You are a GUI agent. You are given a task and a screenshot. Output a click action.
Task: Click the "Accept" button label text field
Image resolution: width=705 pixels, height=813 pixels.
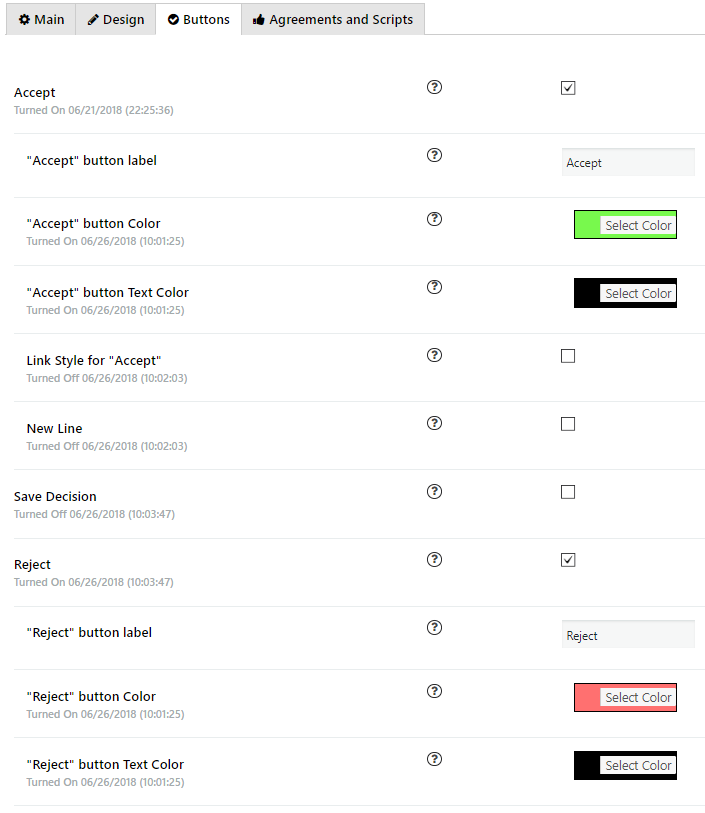click(628, 162)
